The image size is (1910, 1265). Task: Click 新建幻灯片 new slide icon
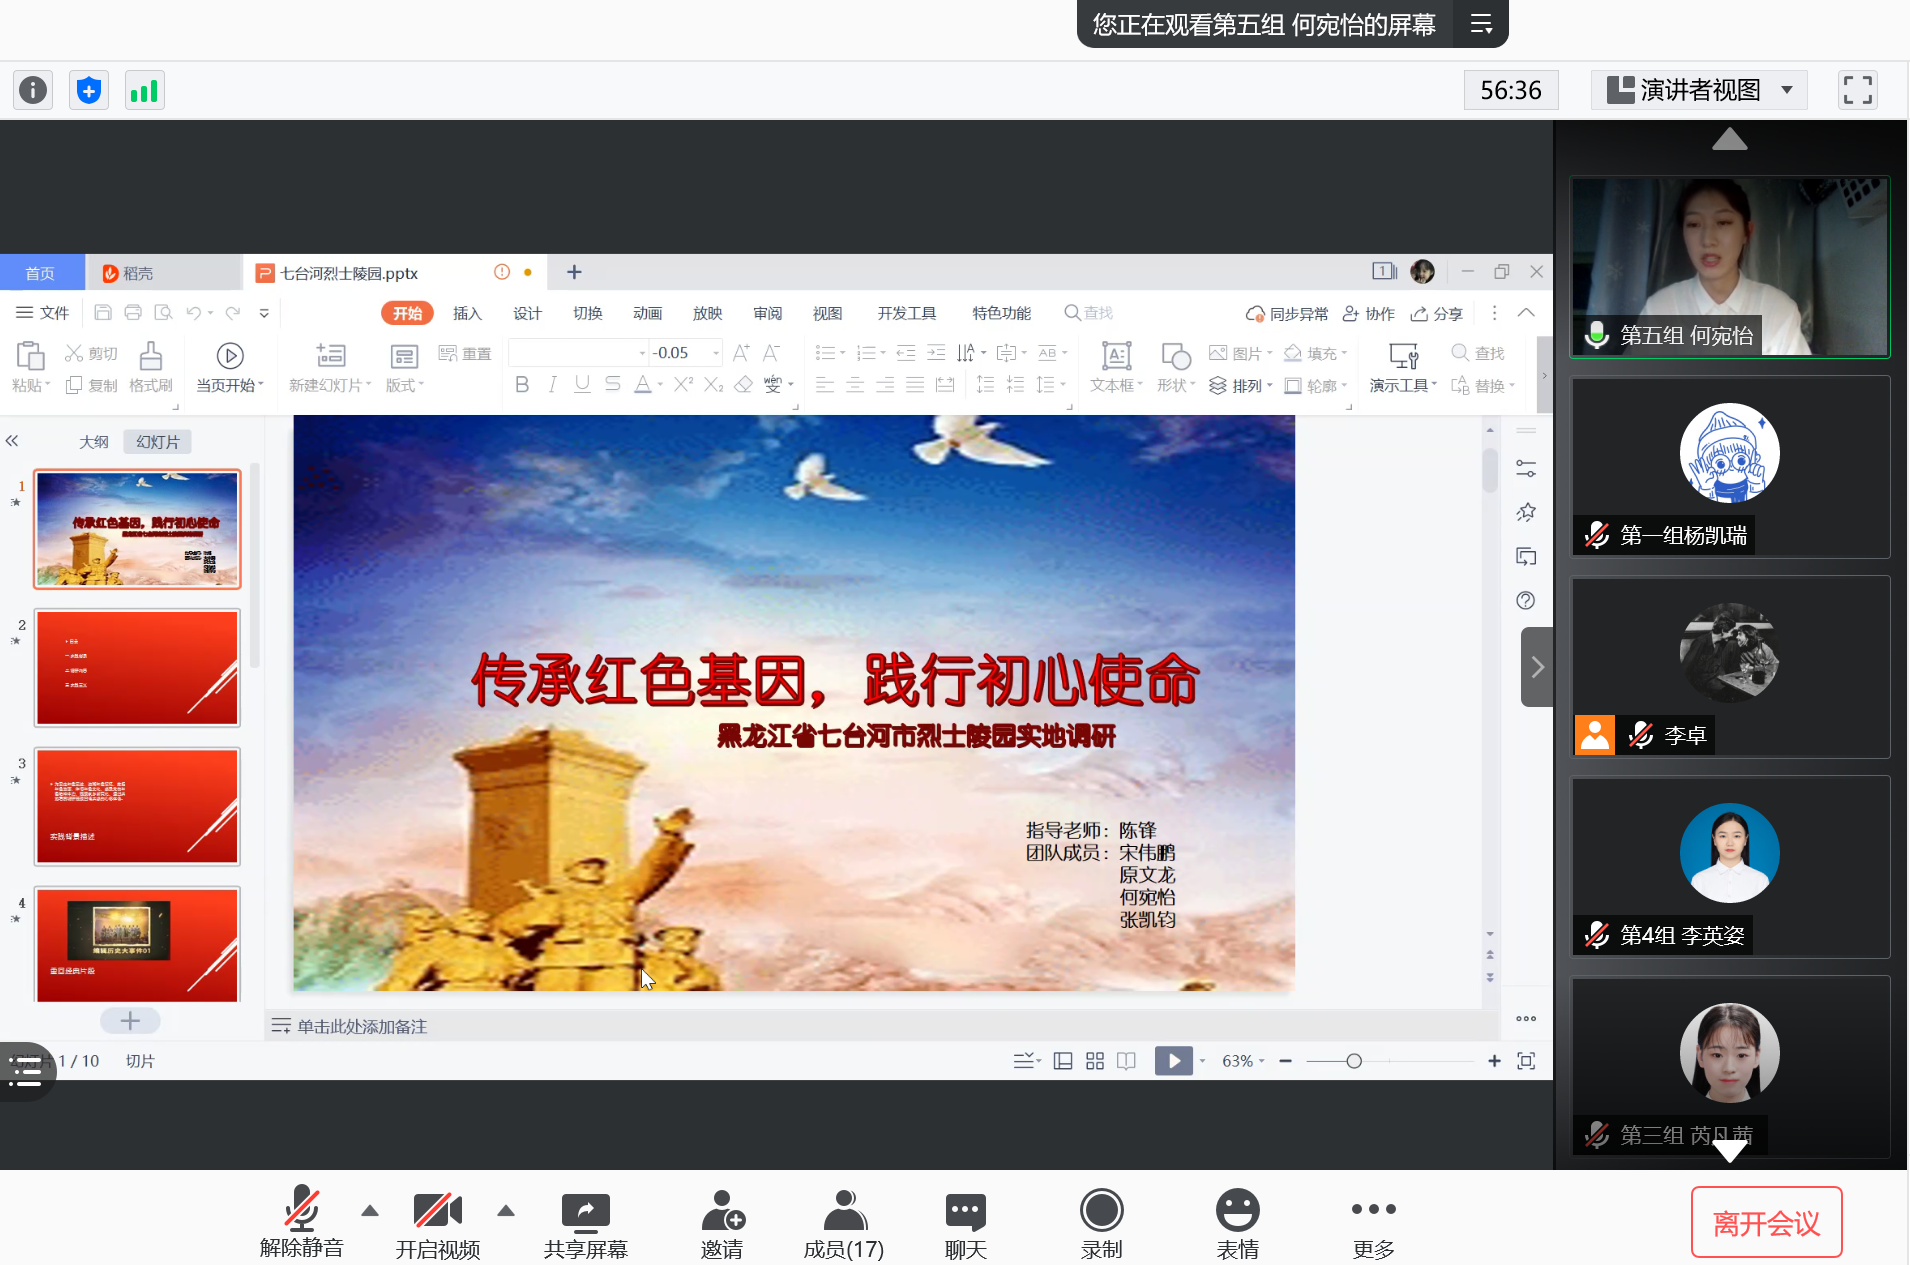pyautogui.click(x=331, y=356)
